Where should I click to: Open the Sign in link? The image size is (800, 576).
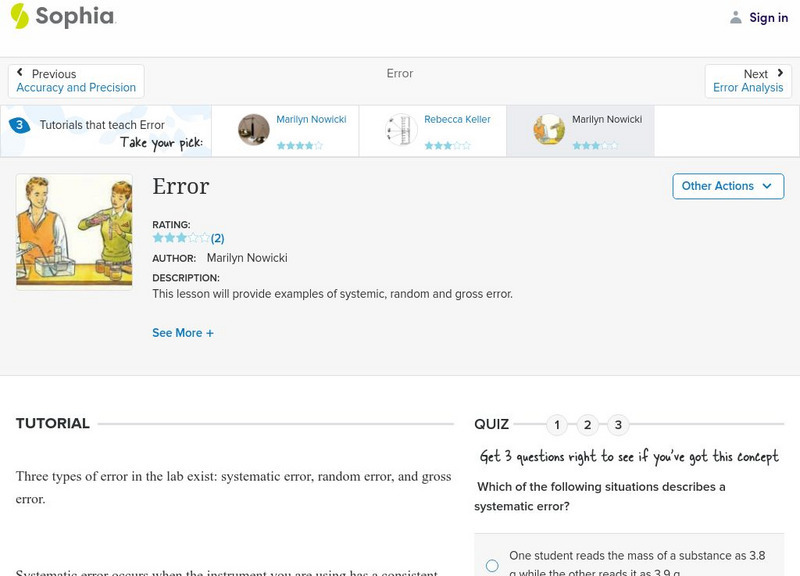(x=768, y=17)
